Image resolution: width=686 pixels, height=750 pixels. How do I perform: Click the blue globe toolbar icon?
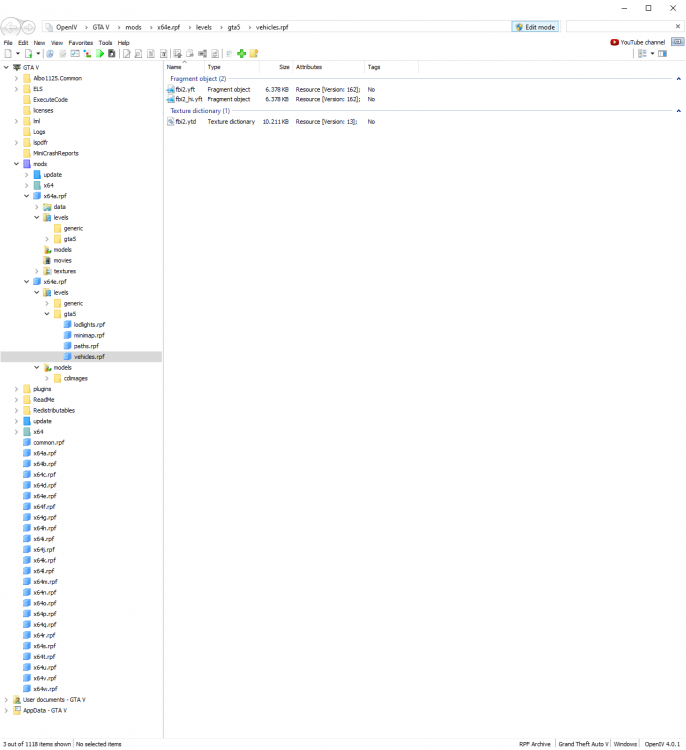coord(50,54)
